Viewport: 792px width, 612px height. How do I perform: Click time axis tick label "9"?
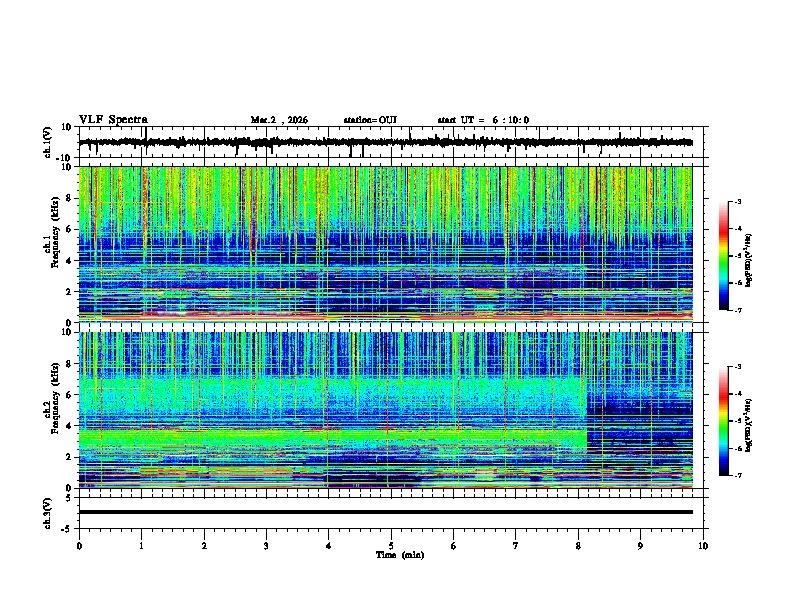point(640,546)
